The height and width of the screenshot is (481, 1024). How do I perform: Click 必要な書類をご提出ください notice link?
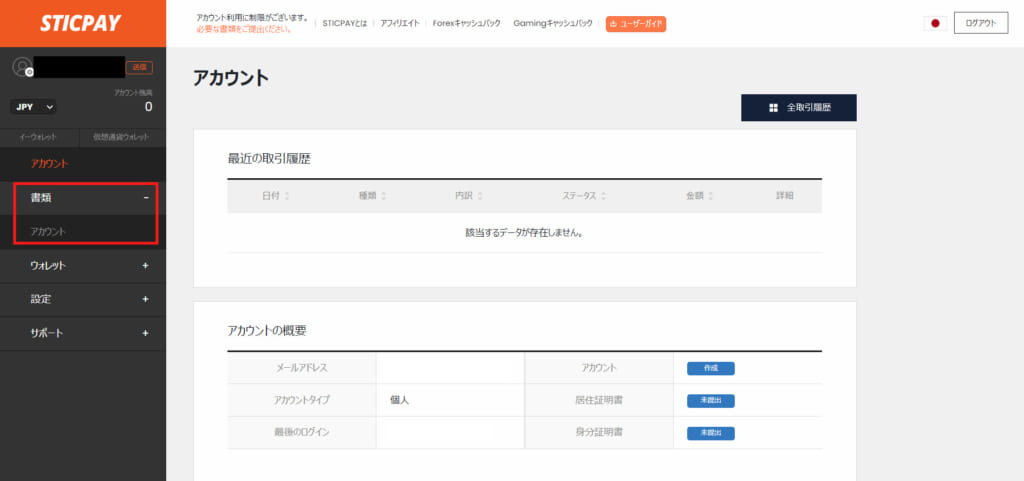tap(244, 29)
